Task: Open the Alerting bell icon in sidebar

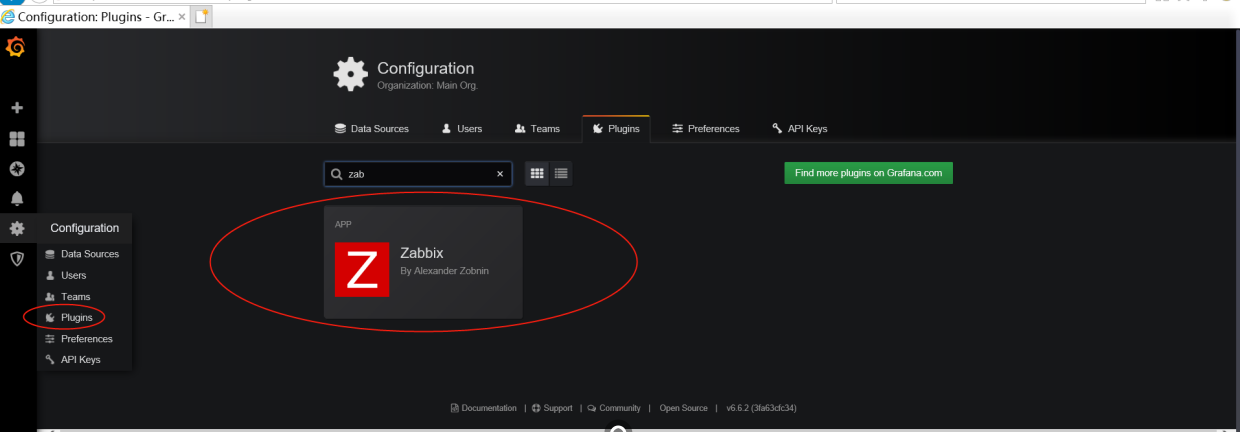Action: tap(17, 198)
